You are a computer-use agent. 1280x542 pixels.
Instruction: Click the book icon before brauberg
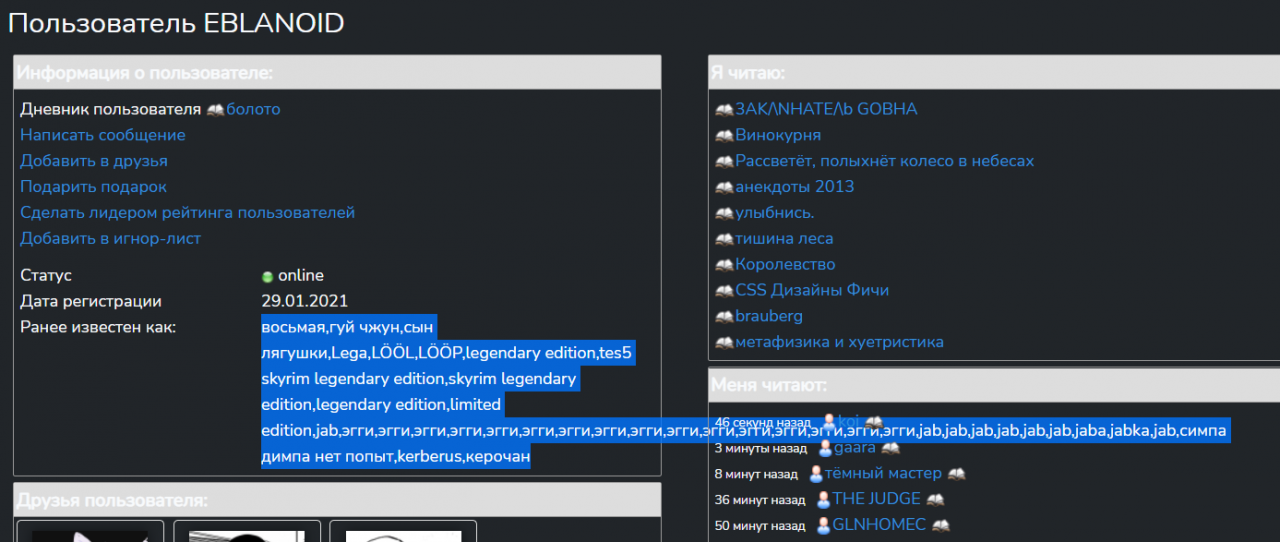pyautogui.click(x=724, y=316)
